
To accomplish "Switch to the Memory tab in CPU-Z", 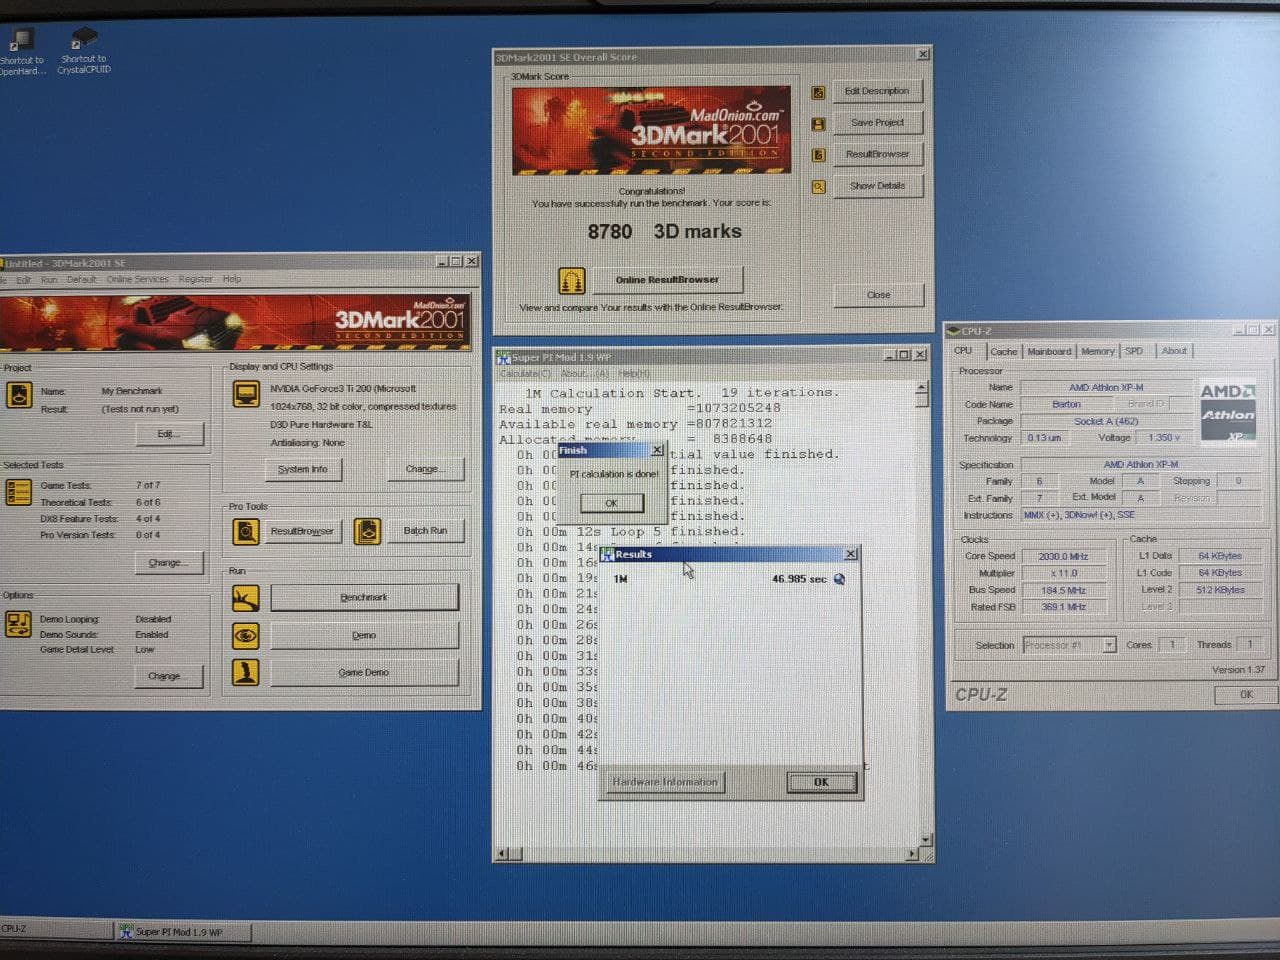I will coord(1097,352).
